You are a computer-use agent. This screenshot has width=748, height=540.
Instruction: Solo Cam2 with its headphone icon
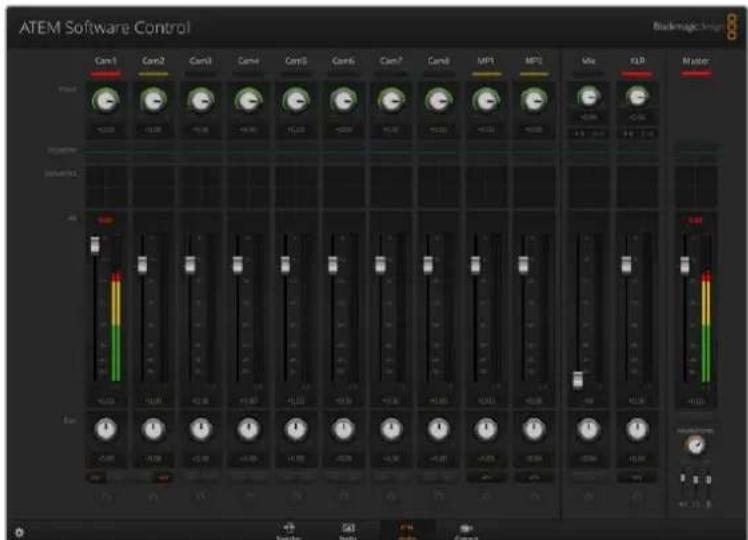(153, 497)
